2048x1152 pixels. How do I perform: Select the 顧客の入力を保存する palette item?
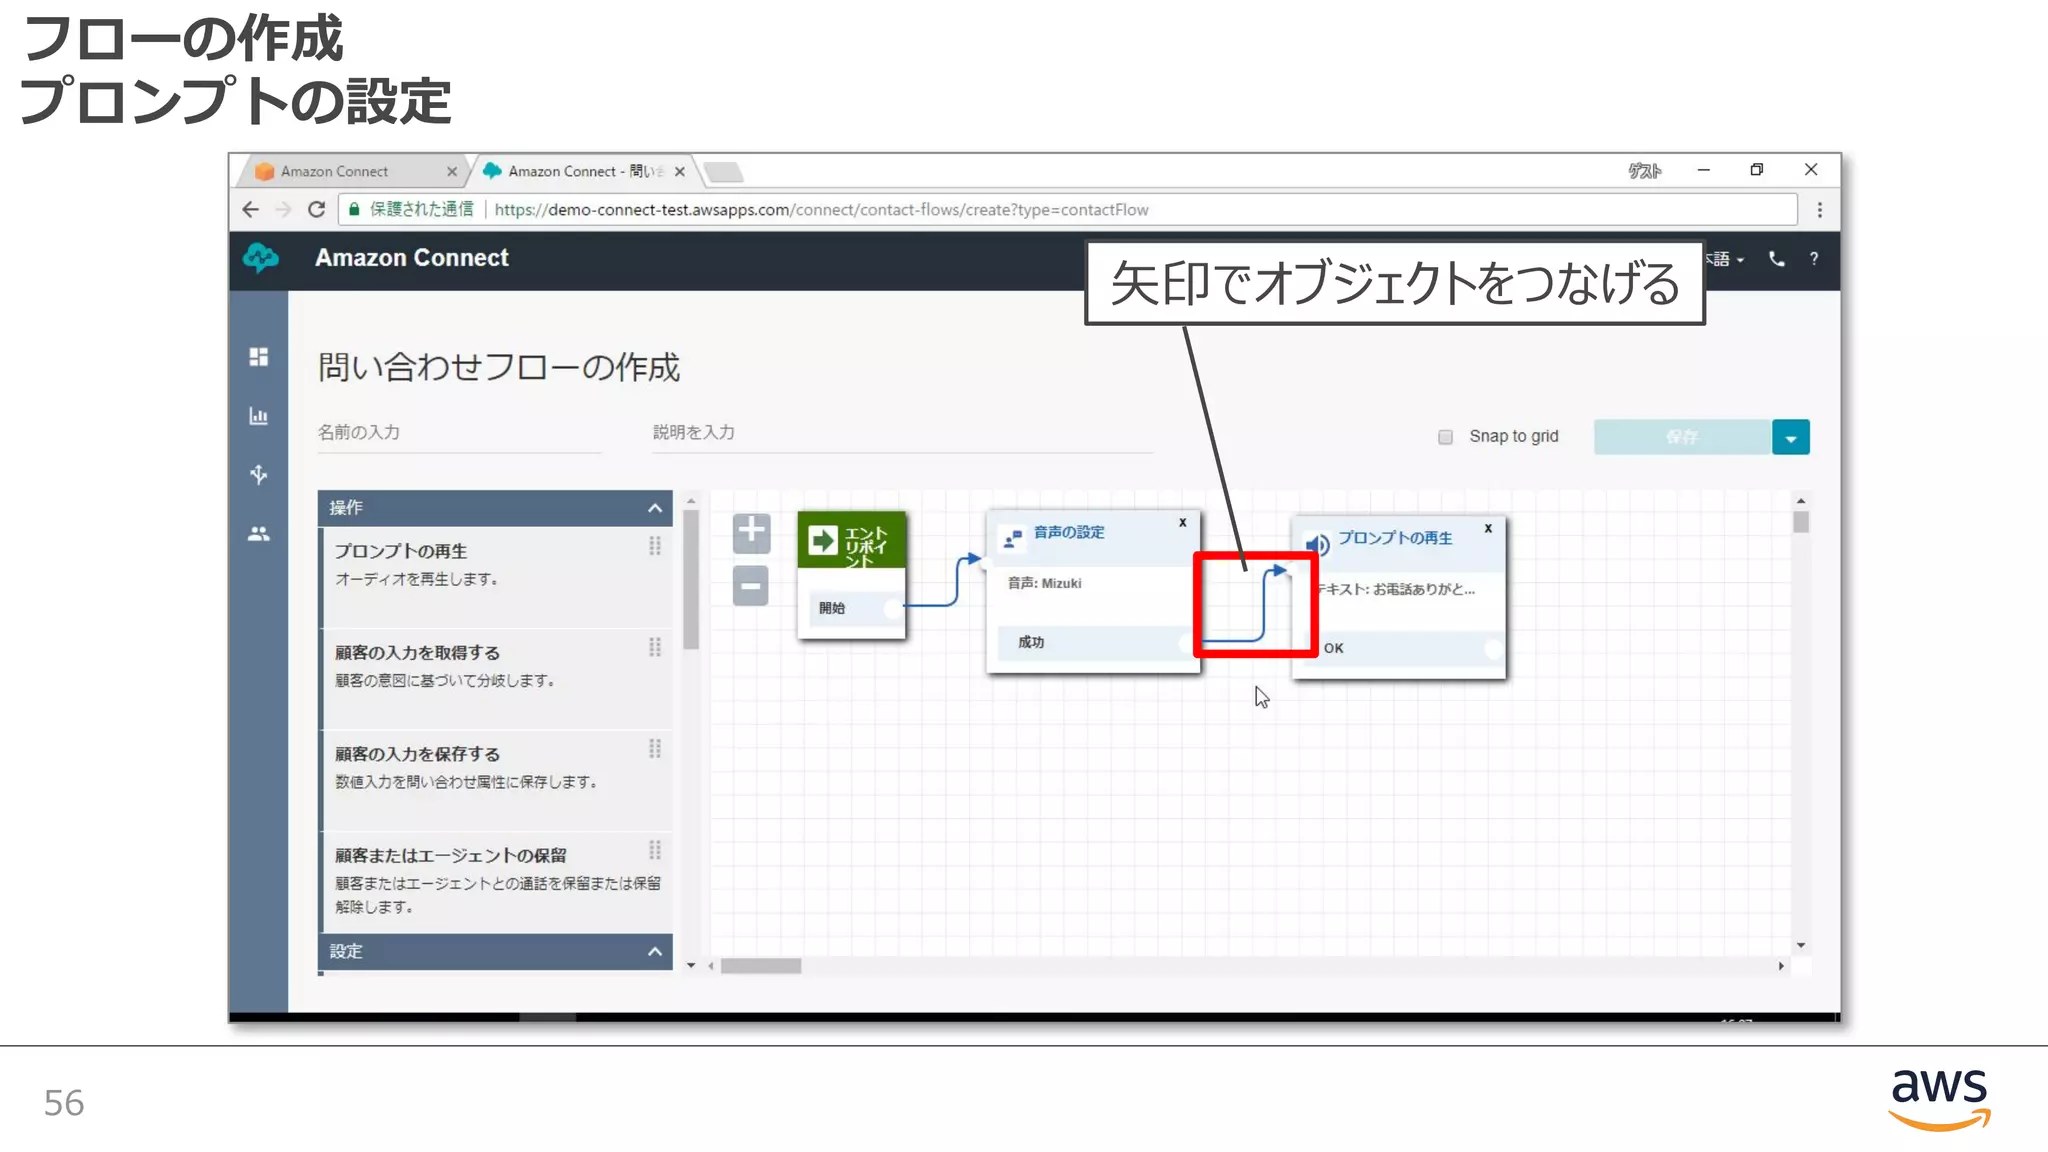point(496,779)
